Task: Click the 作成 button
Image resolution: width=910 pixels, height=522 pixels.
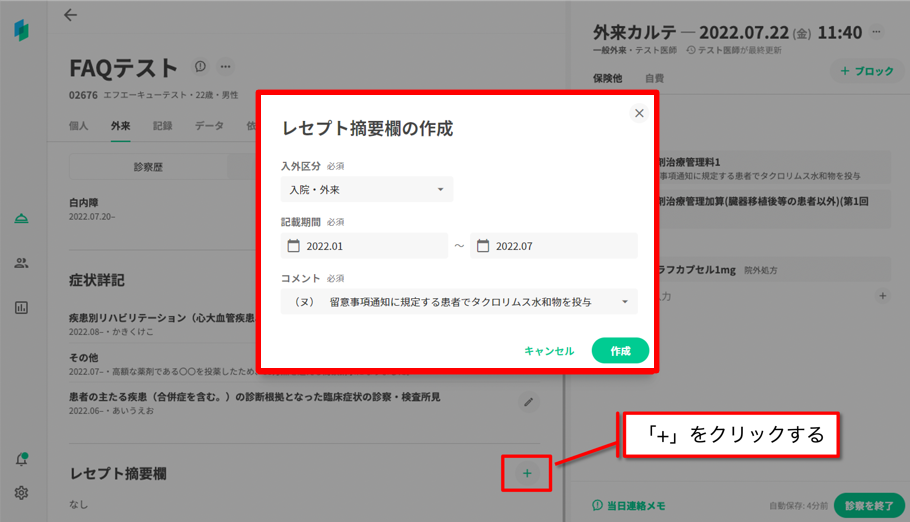Action: (620, 351)
